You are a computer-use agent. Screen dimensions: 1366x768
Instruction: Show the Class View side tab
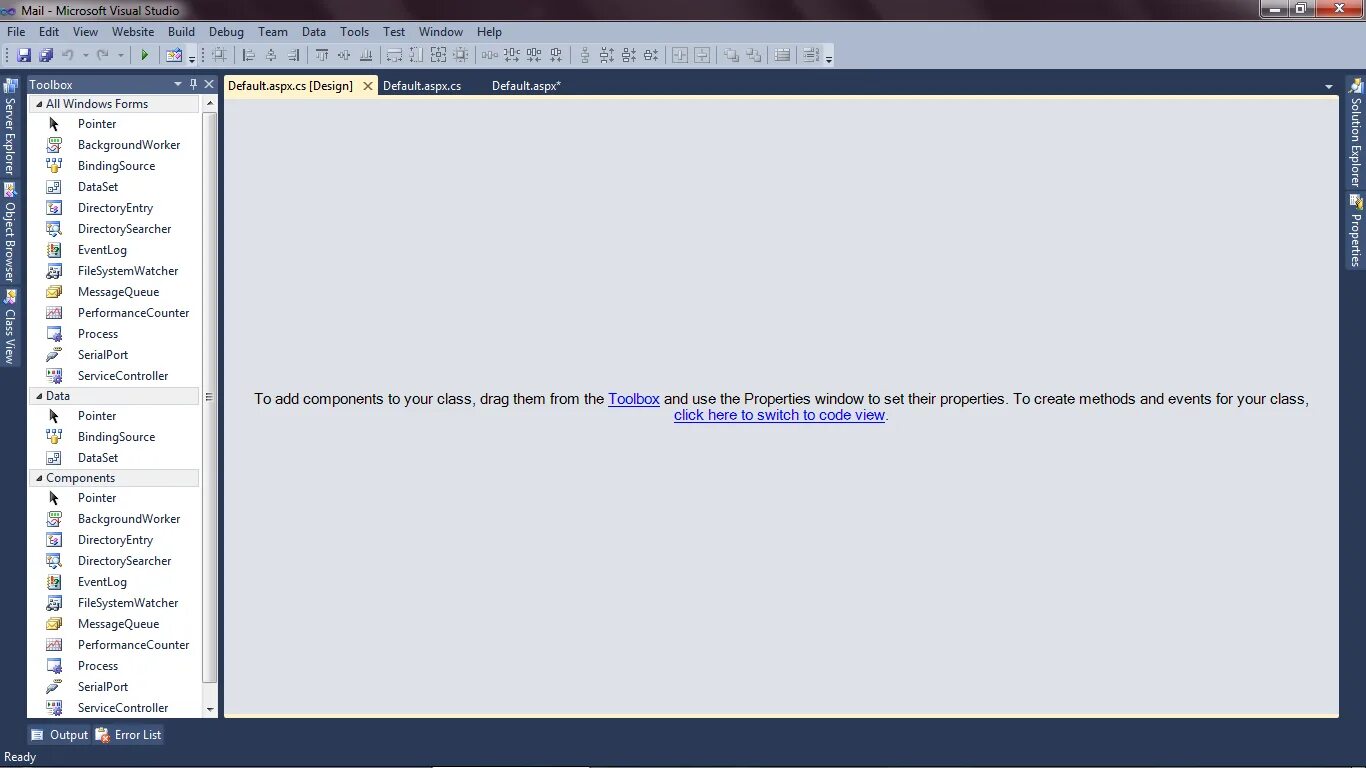[10, 326]
